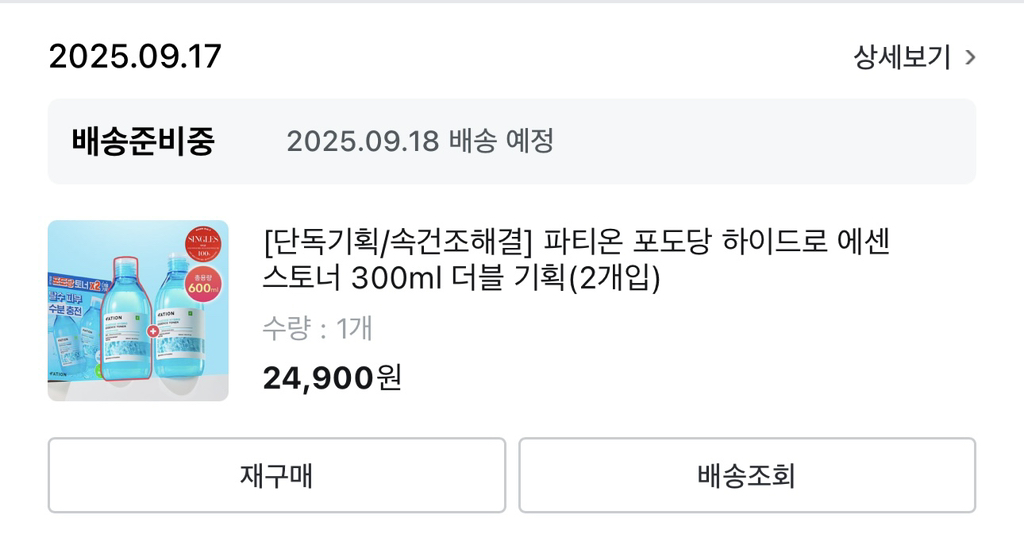Click the 수량 : 1개 quantity label
Screen dimensions: 1024x542
(x=317, y=328)
